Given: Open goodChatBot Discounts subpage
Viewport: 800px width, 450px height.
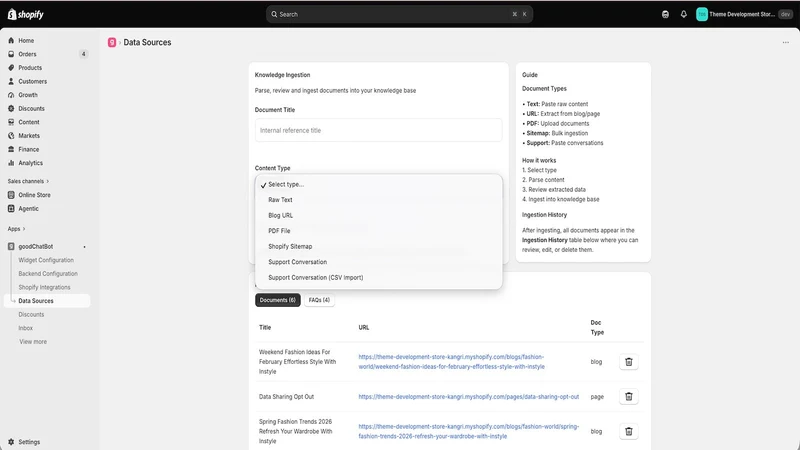Looking at the screenshot, I should [31, 315].
